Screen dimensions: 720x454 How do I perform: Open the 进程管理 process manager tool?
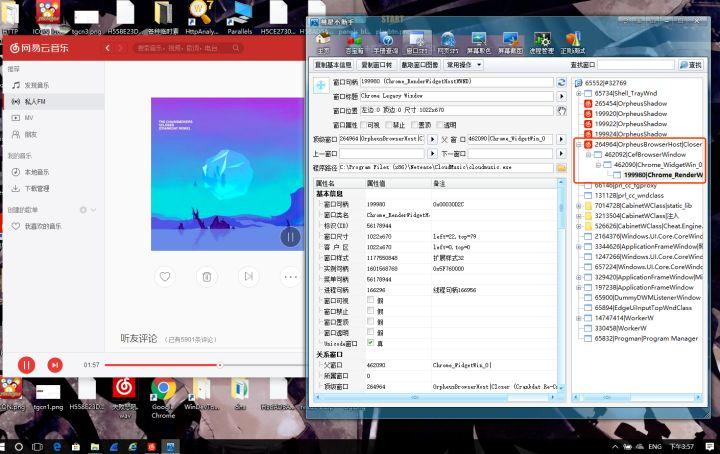[541, 43]
